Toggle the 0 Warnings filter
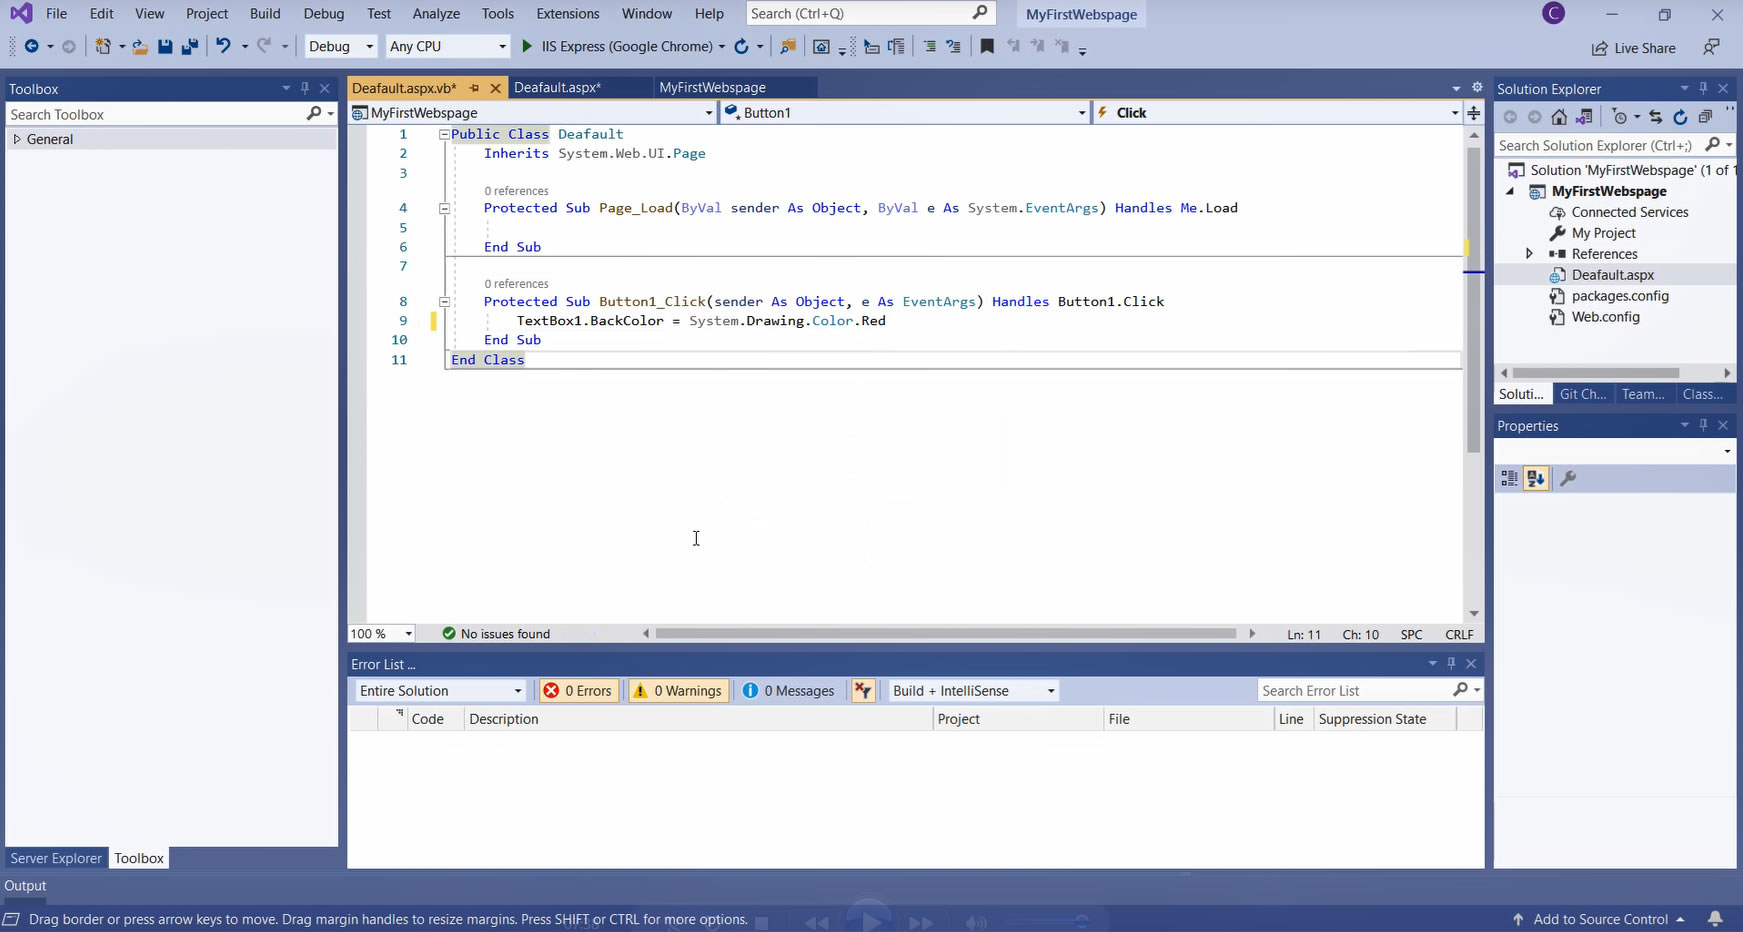This screenshot has width=1743, height=932. [x=677, y=691]
